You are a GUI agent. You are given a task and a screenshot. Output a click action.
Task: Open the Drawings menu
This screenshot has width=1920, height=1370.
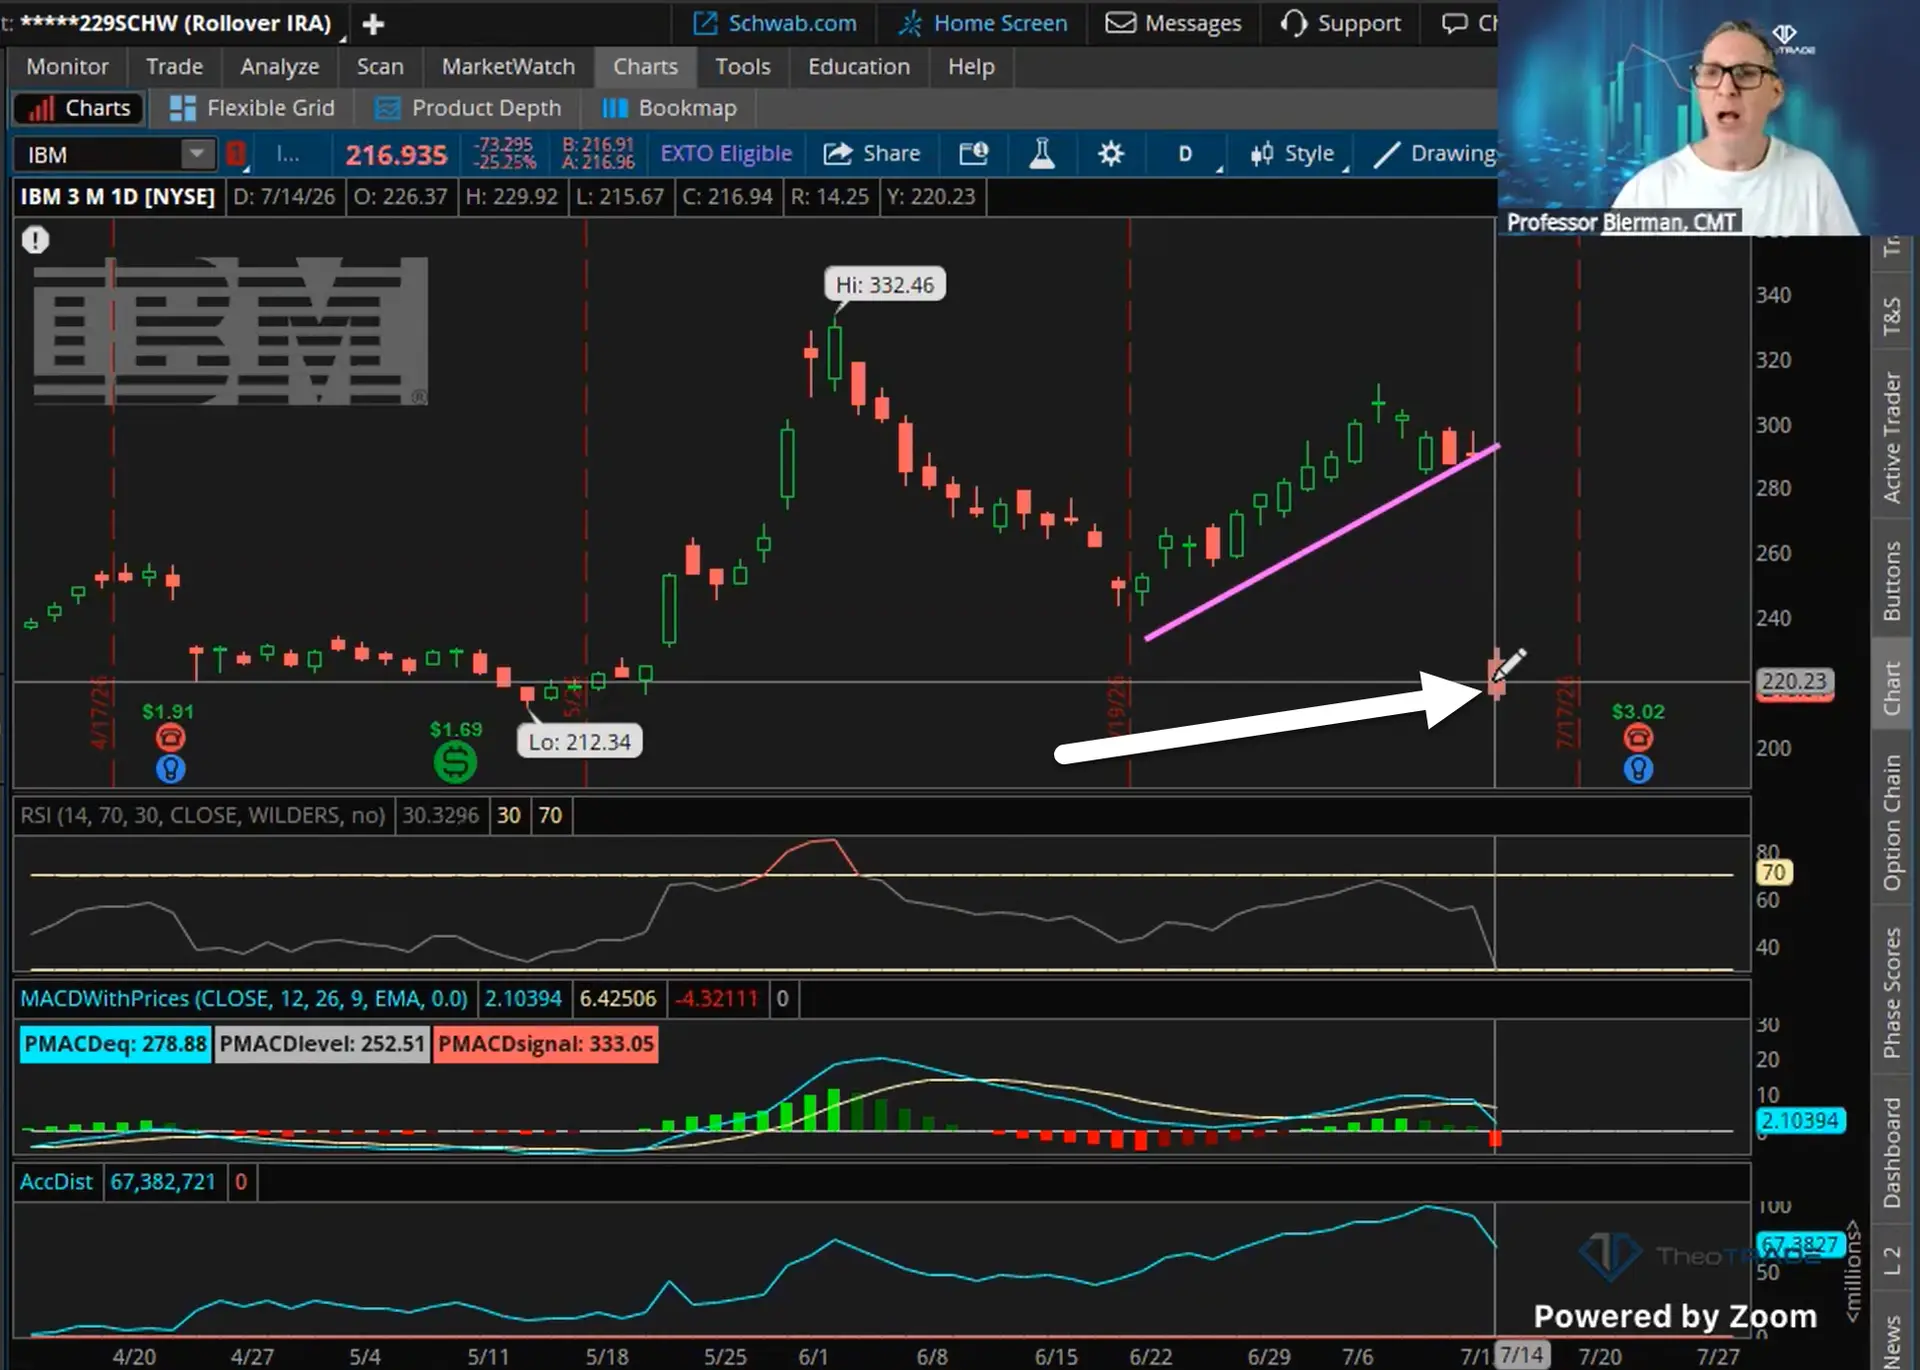point(1434,153)
